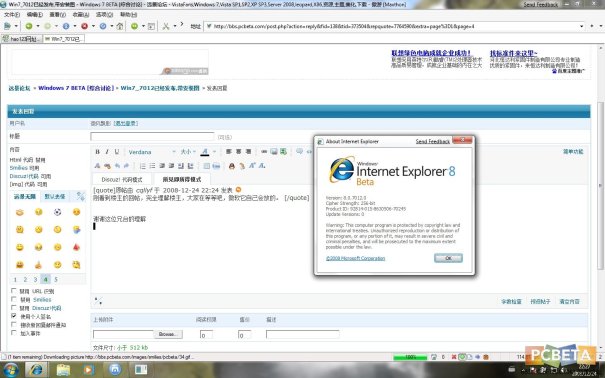Image resolution: width=605 pixels, height=378 pixels.
Task: Toggle underline in the editor toolbar
Action: click(x=117, y=152)
